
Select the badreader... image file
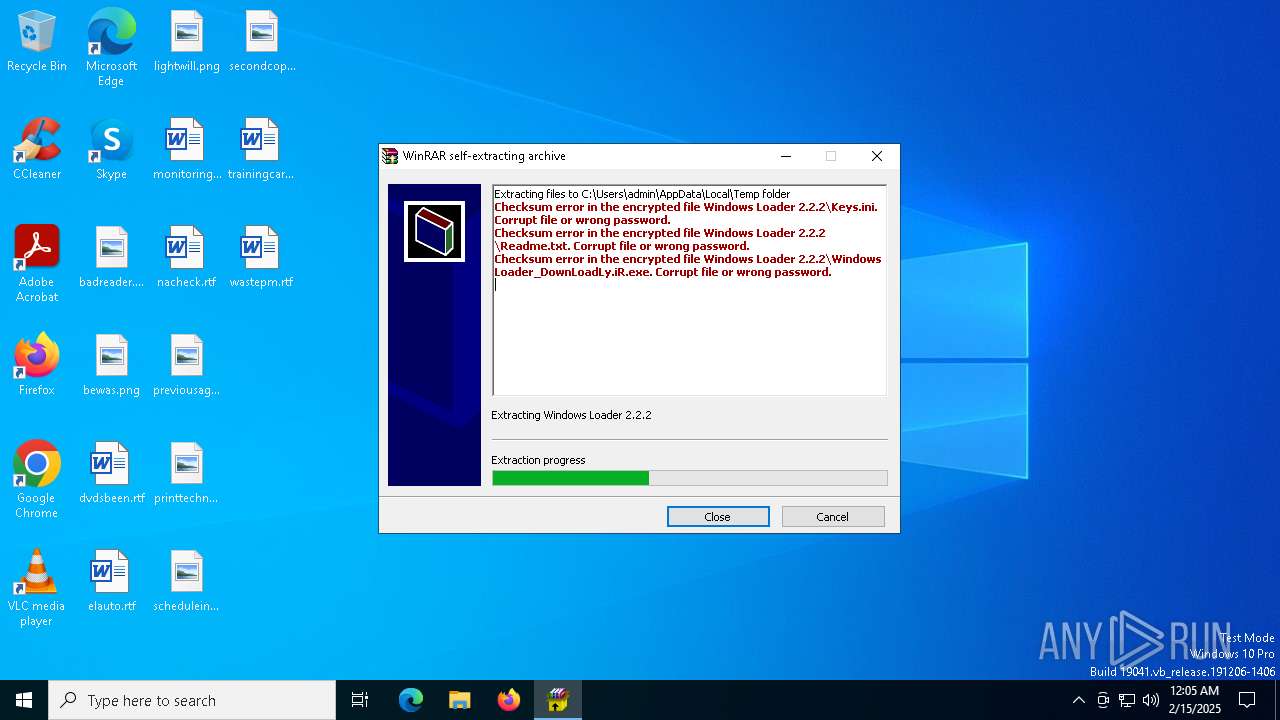[x=111, y=257]
